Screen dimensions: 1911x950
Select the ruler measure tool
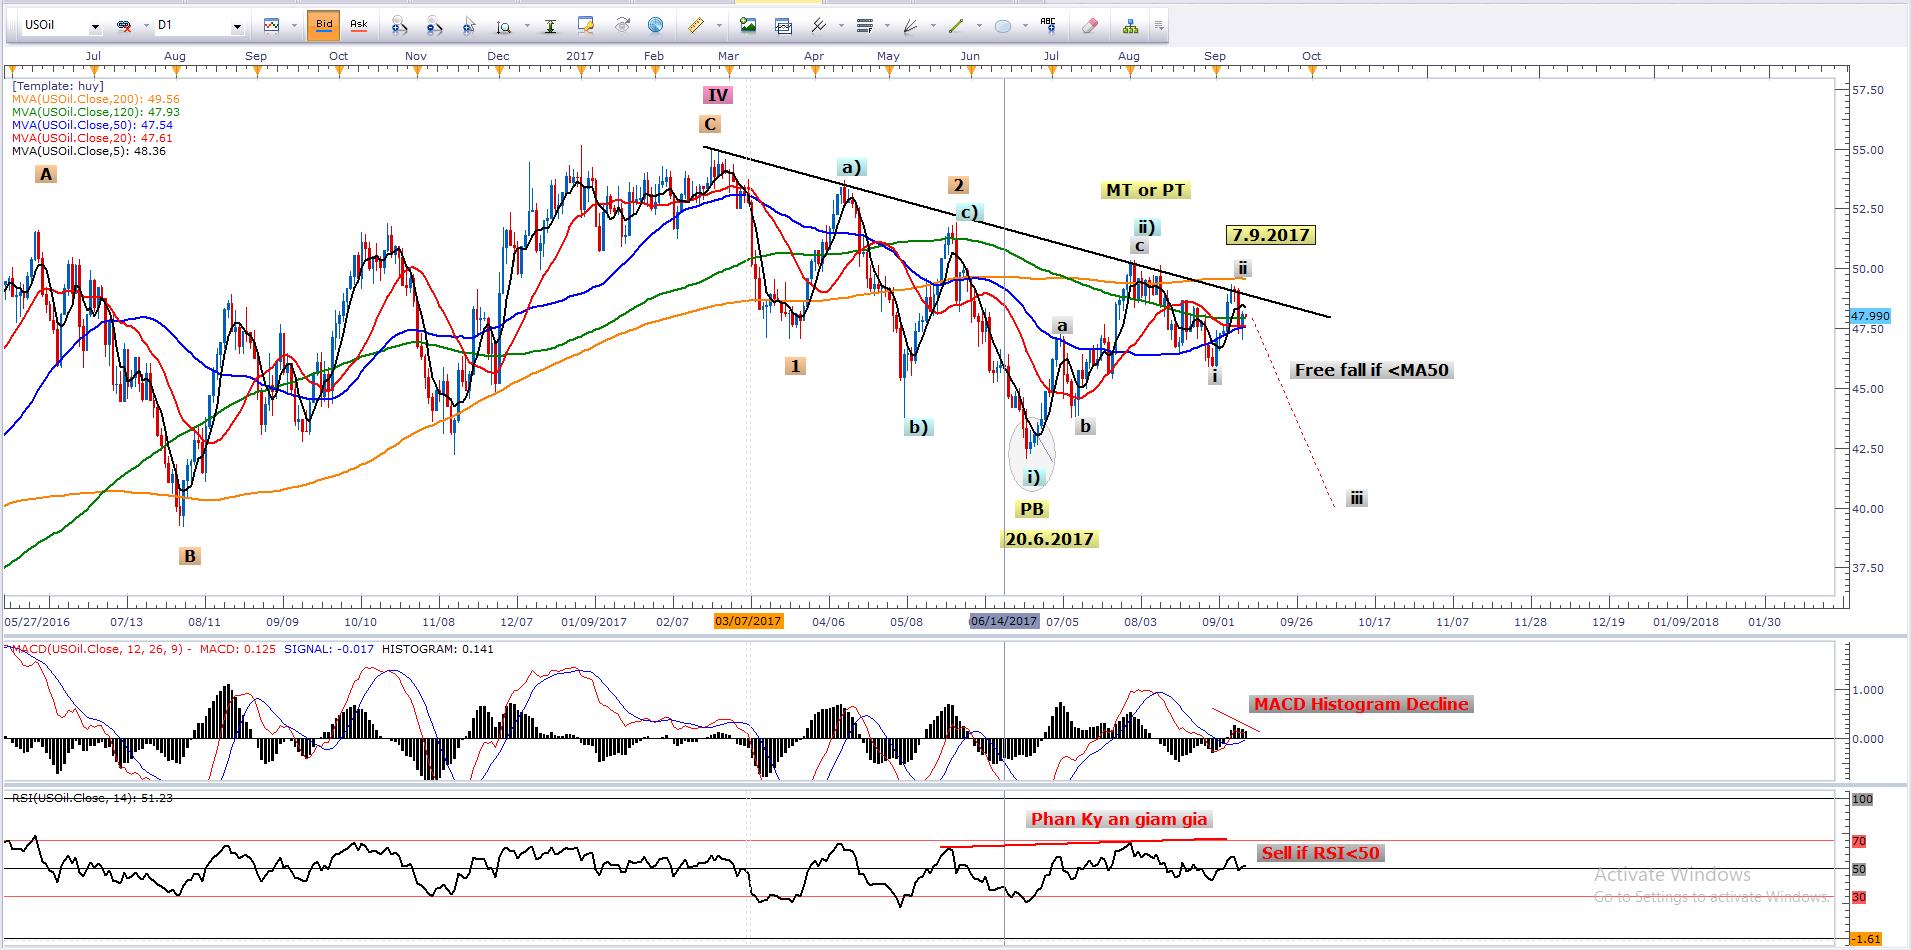(x=695, y=26)
